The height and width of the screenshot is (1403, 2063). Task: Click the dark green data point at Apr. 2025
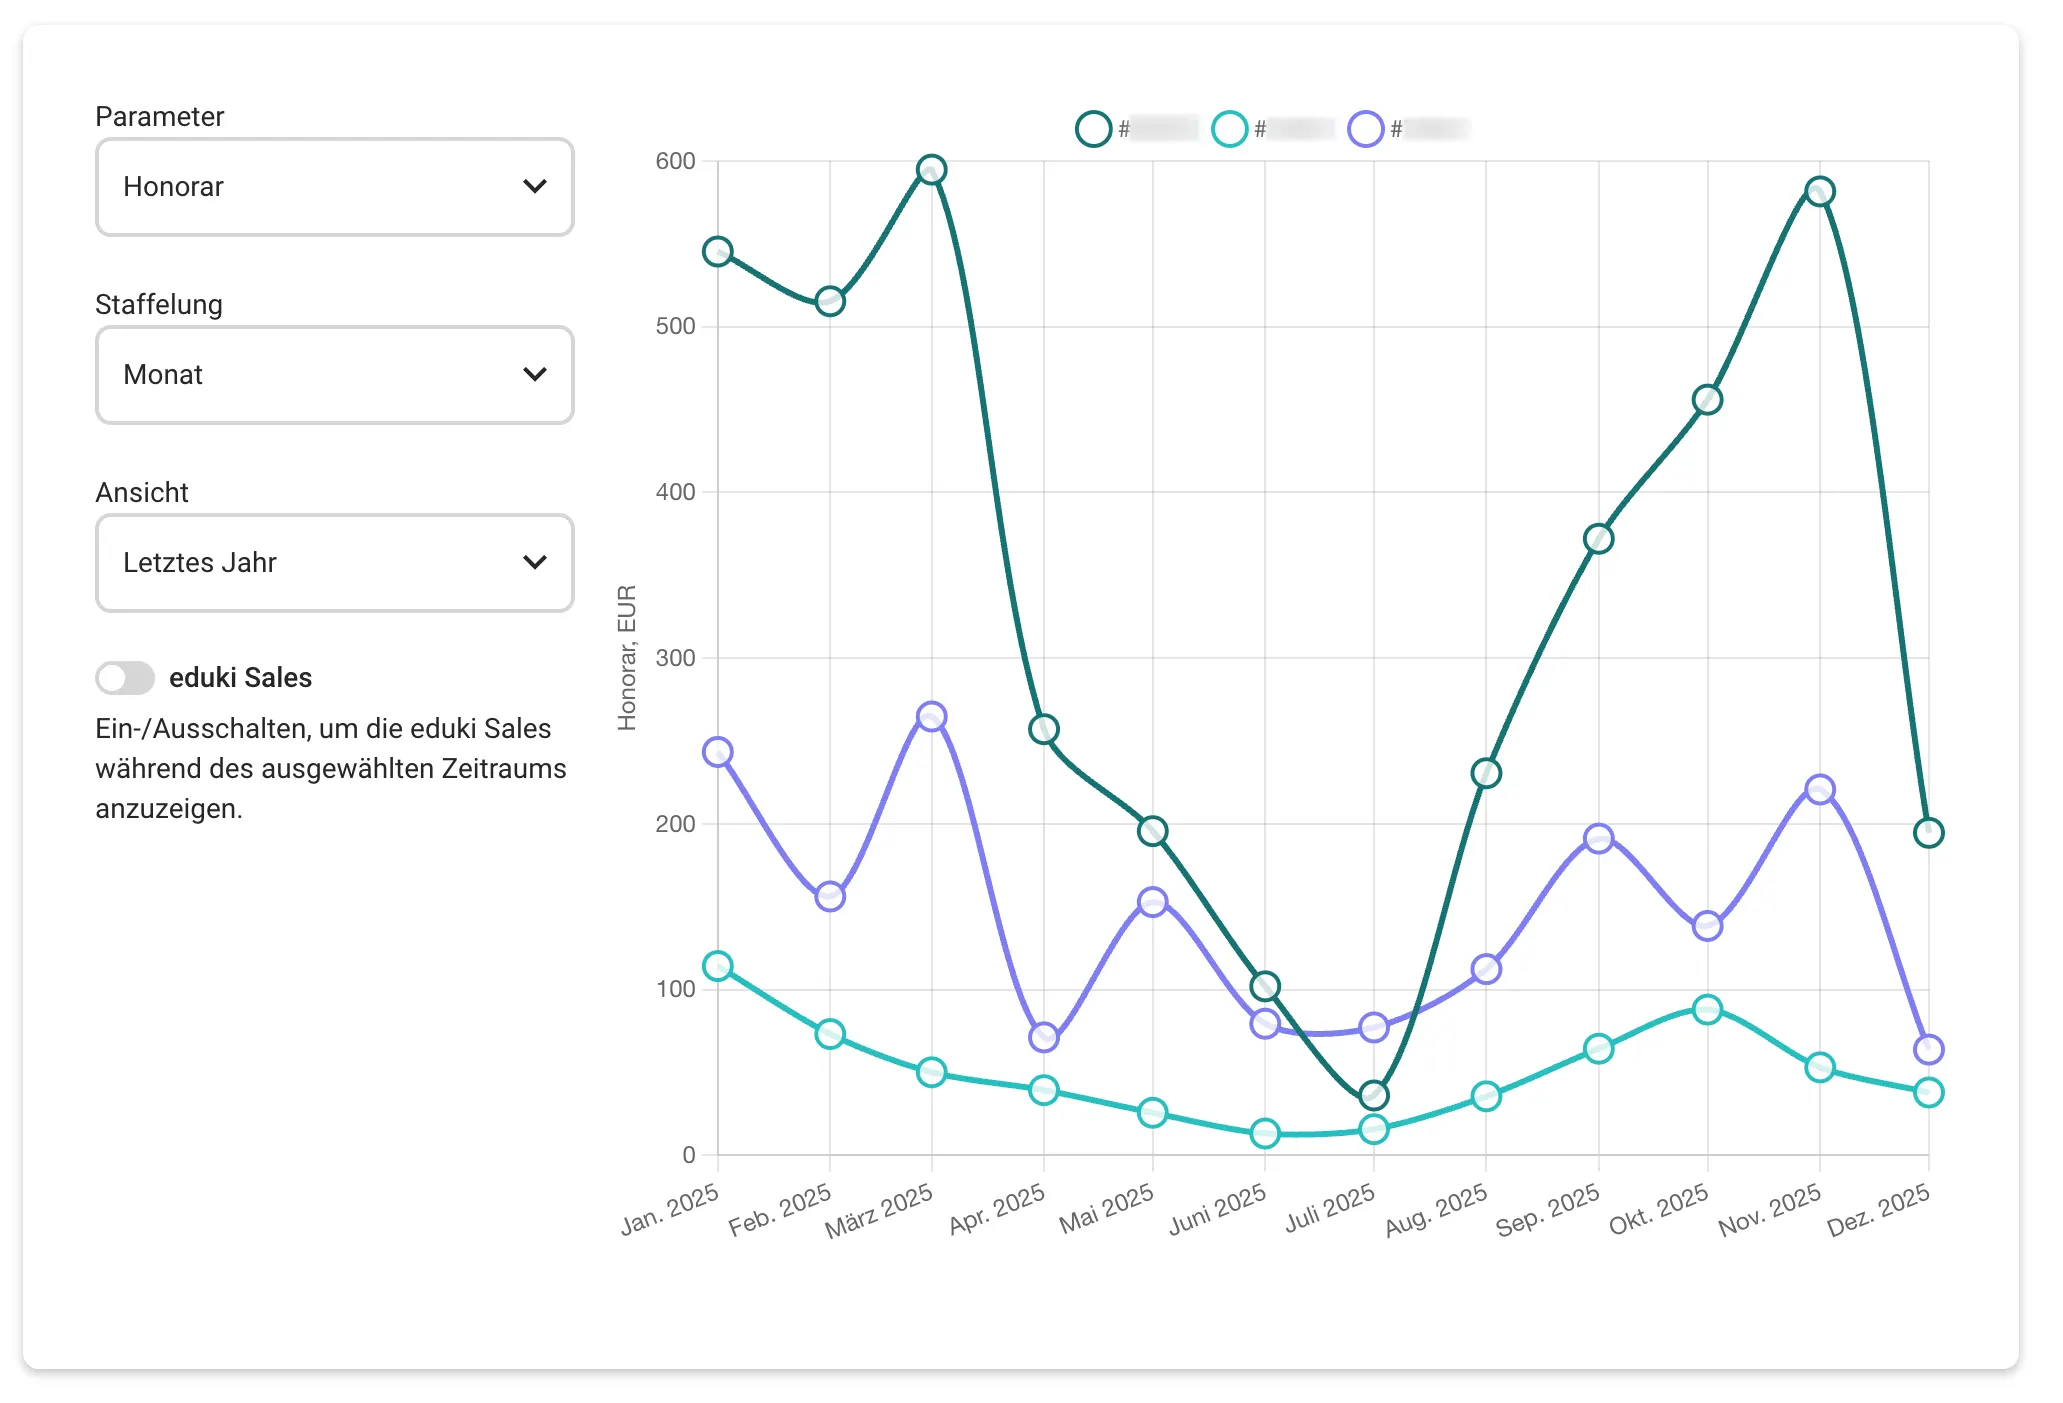1043,729
